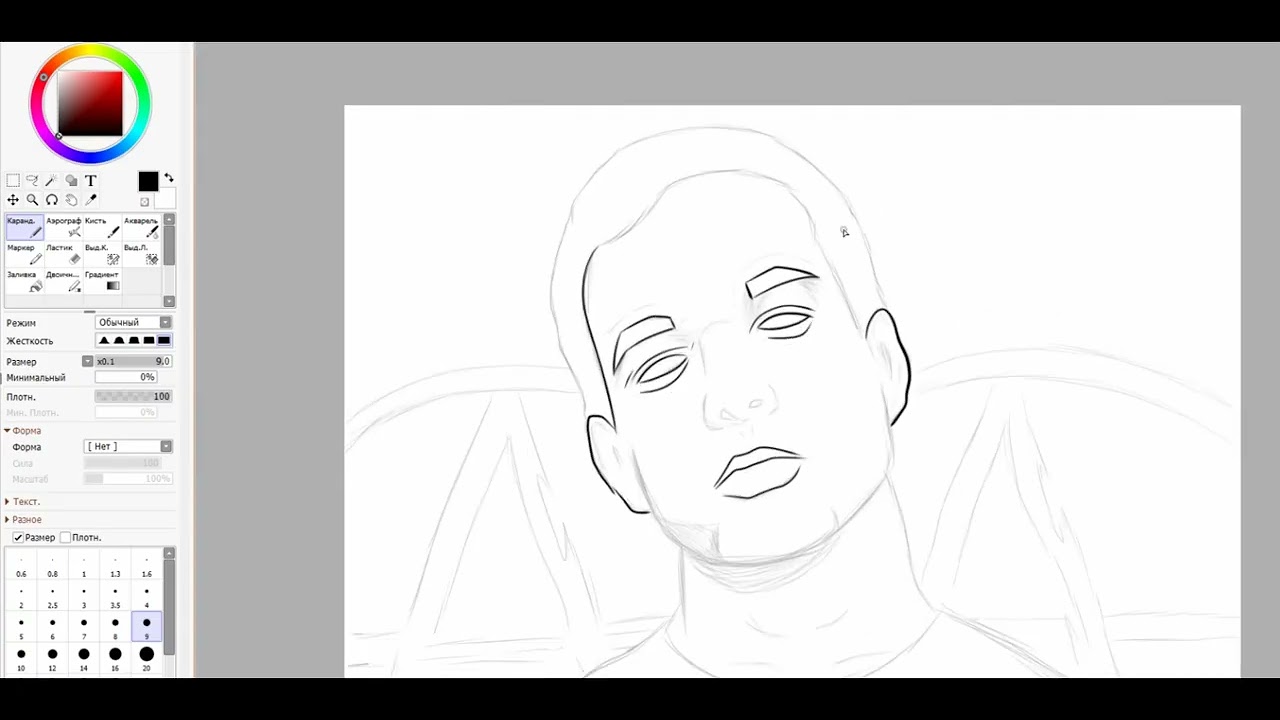Select the shape tool icon
This screenshot has height=720, width=1280.
[71, 181]
